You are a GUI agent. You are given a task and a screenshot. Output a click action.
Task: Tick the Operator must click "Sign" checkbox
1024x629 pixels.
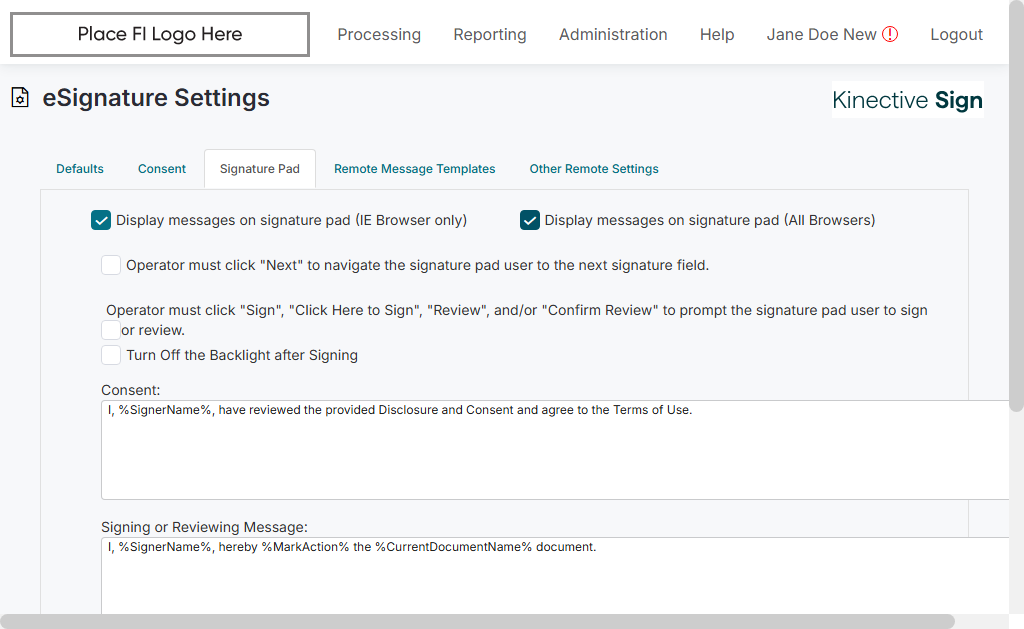tap(111, 329)
